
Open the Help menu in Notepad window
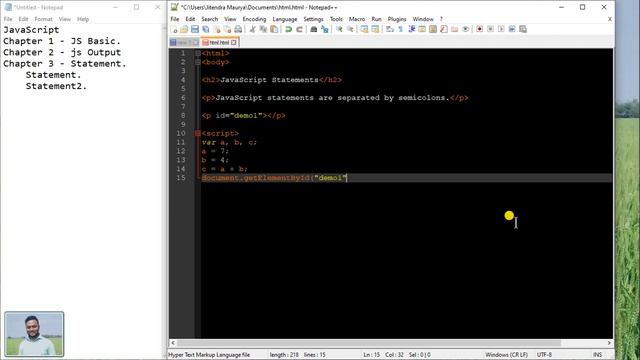[83, 19]
